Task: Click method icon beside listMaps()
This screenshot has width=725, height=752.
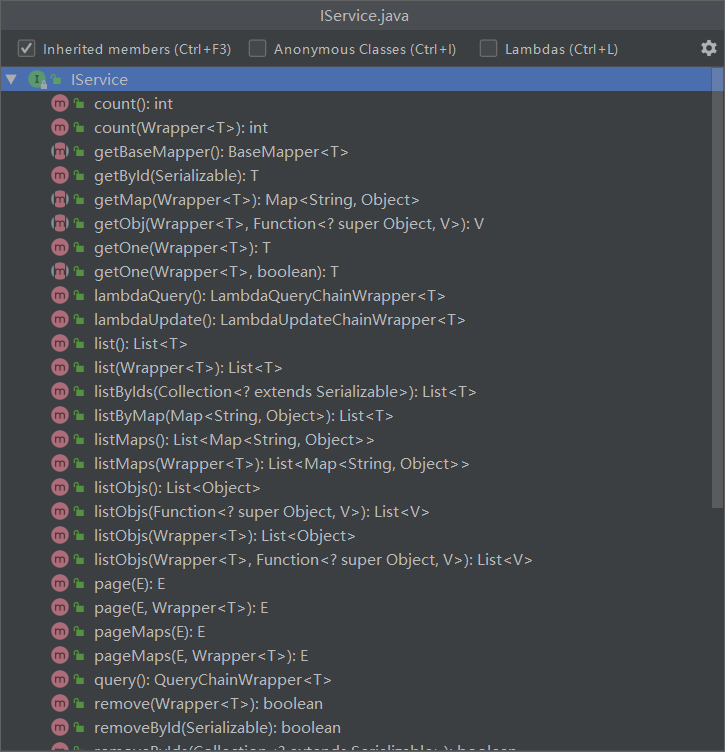Action: pos(60,439)
